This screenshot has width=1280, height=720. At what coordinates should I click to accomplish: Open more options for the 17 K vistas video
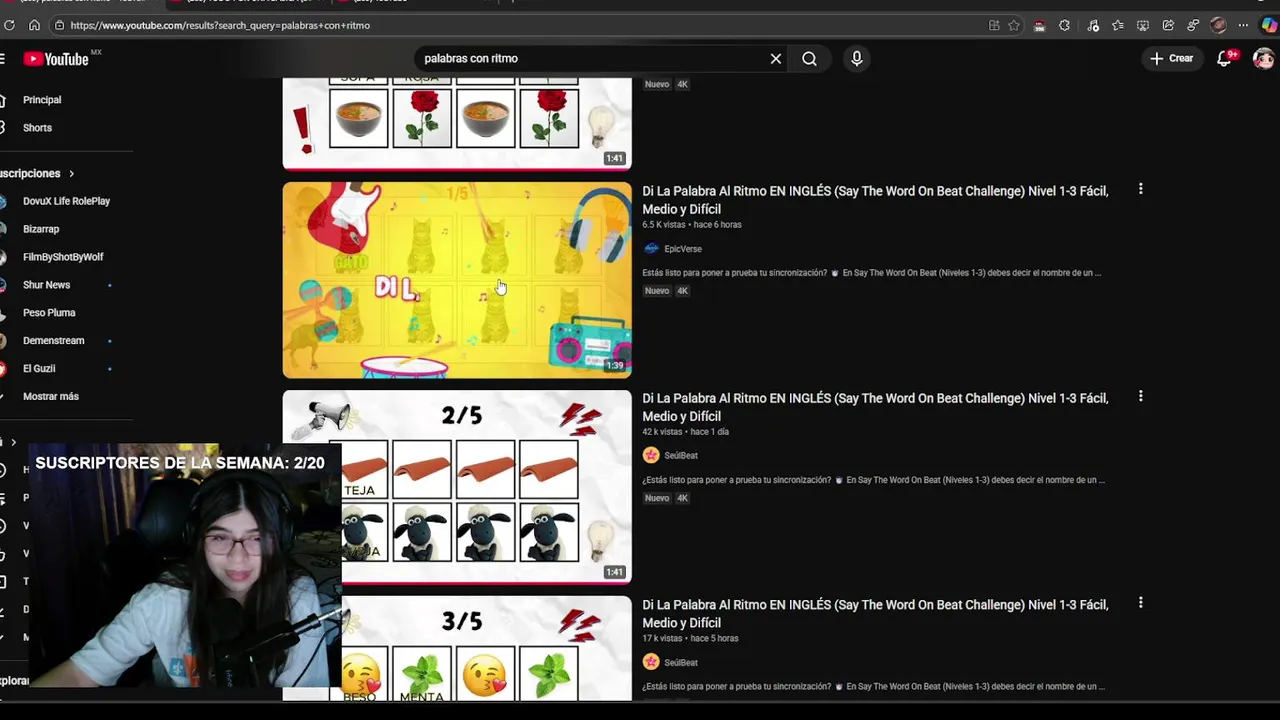1140,603
